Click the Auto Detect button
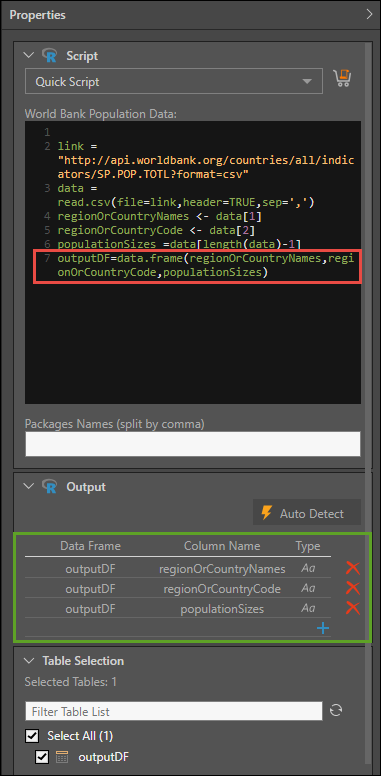This screenshot has width=381, height=776. (x=307, y=513)
